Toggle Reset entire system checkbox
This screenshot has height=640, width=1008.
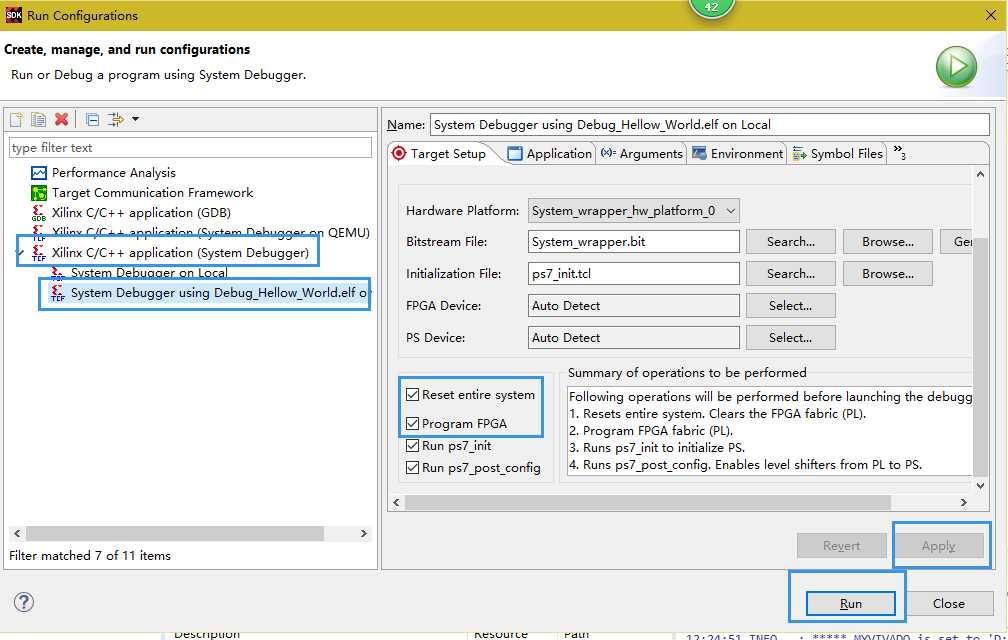click(x=413, y=395)
